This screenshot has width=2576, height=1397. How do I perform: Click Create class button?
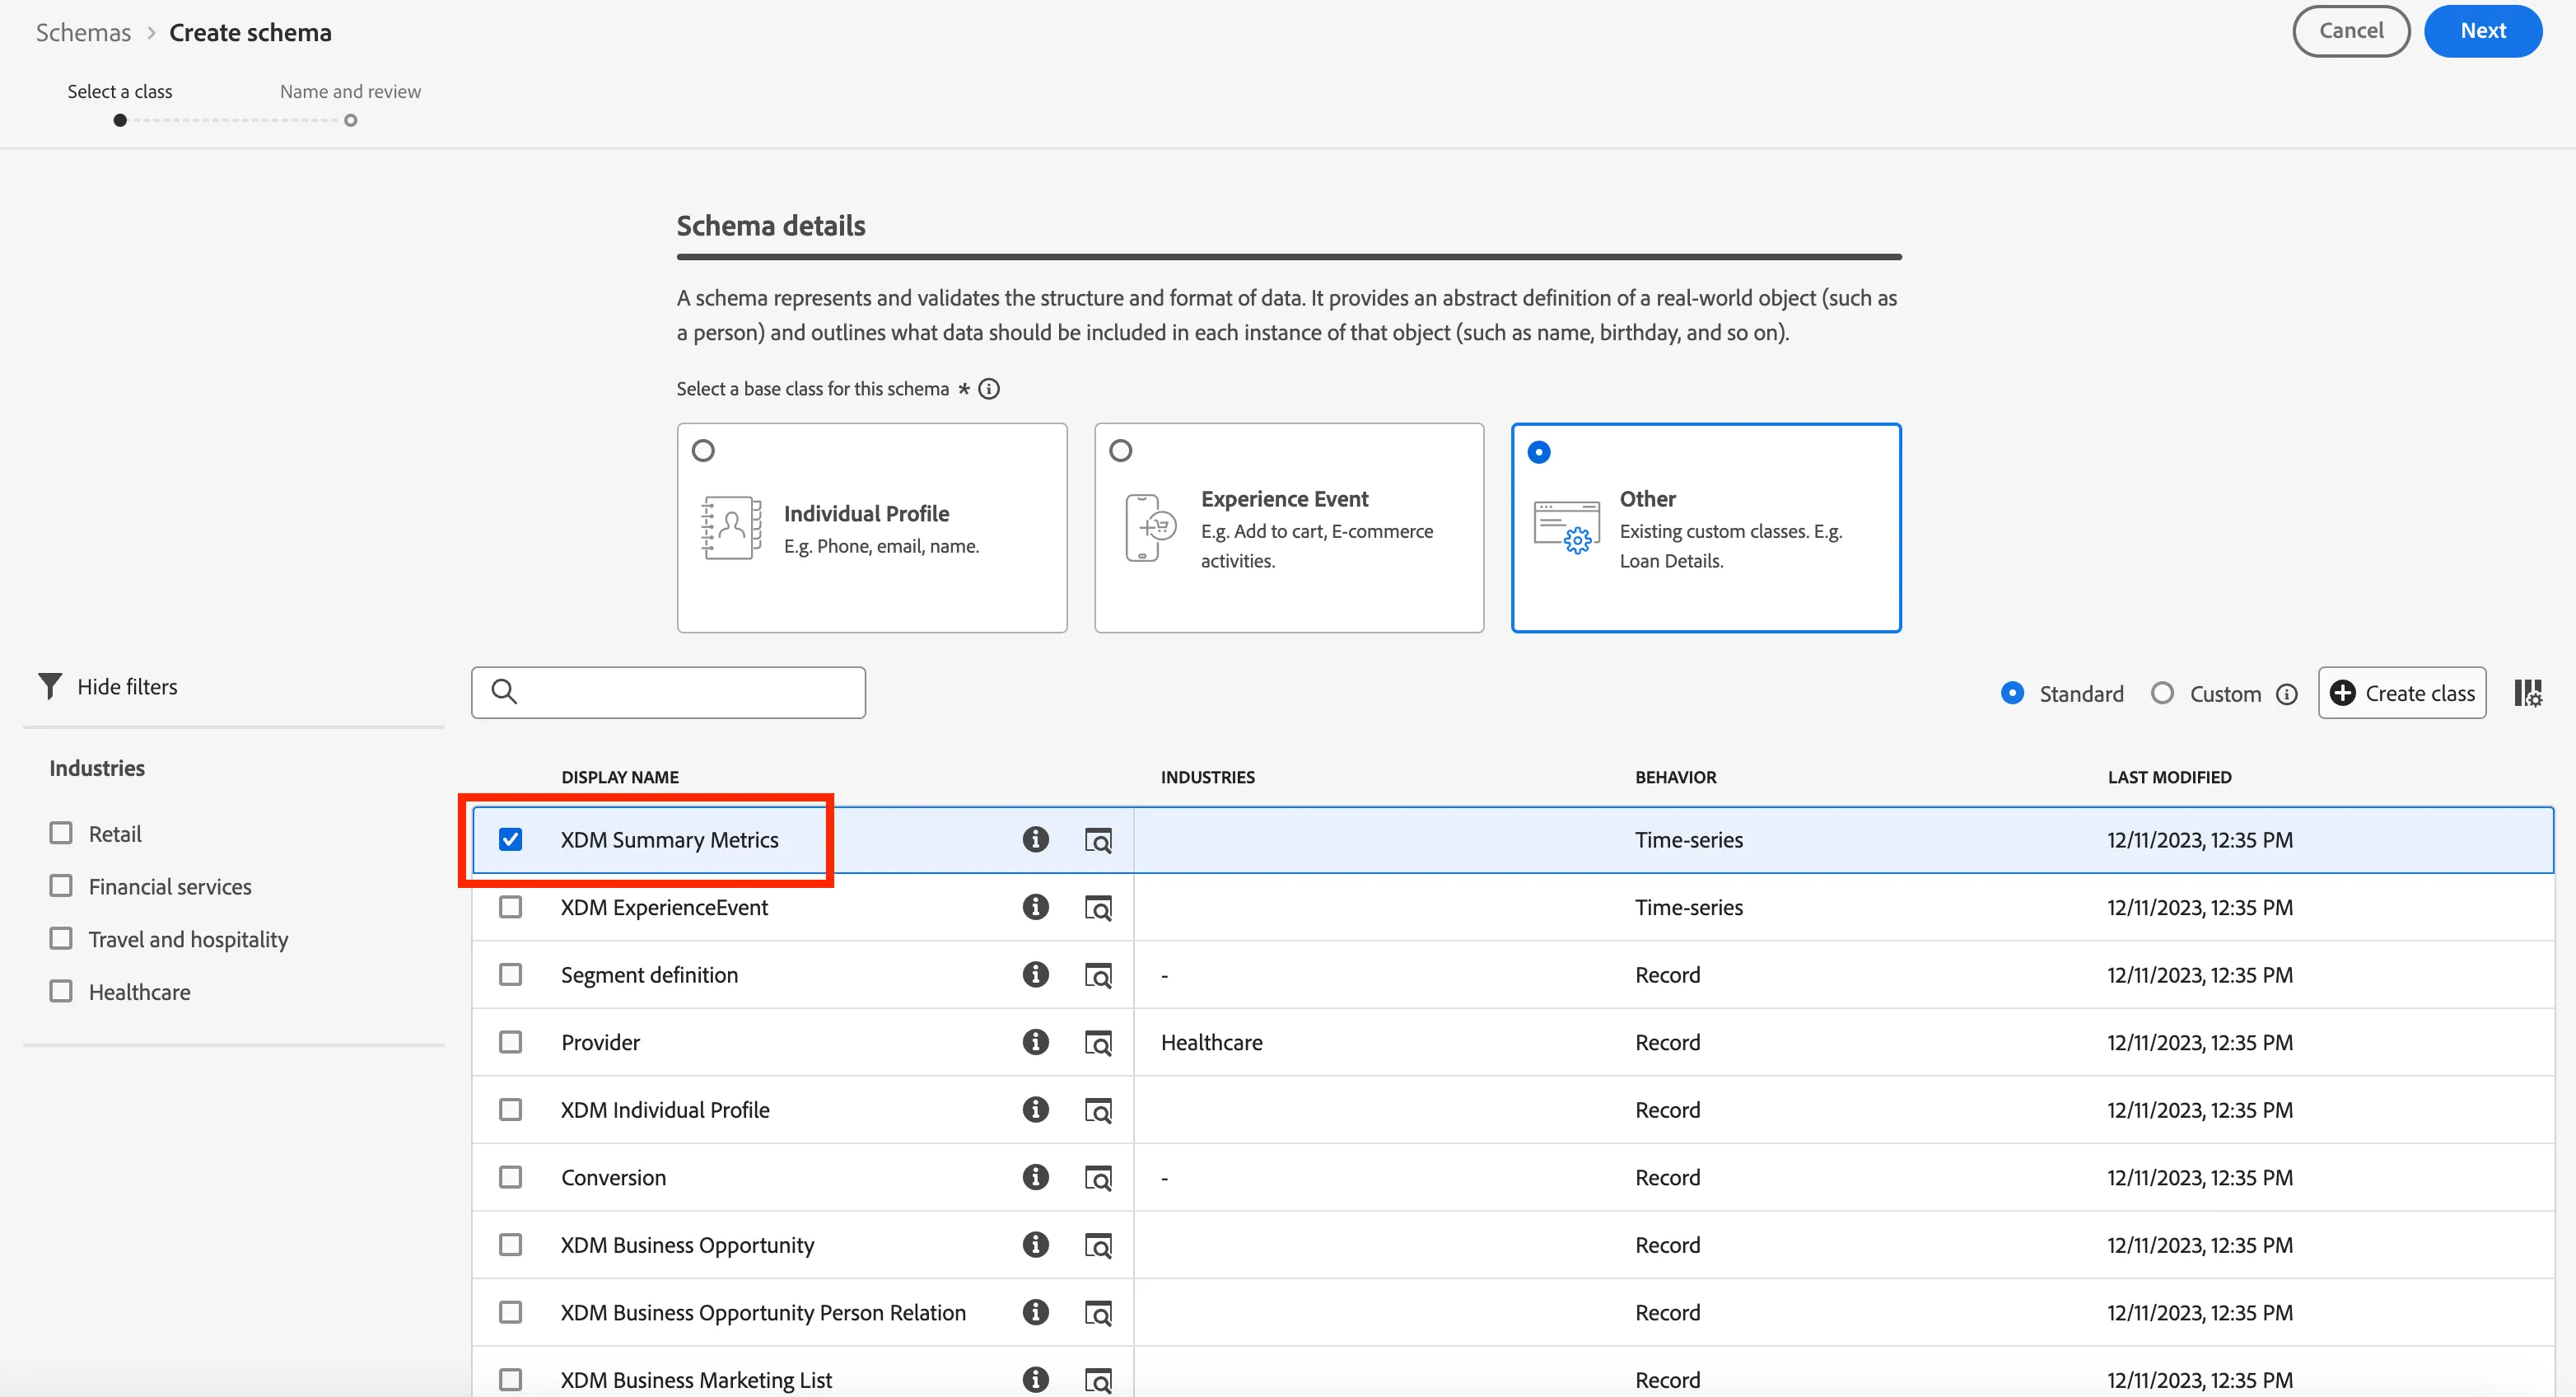(2402, 693)
